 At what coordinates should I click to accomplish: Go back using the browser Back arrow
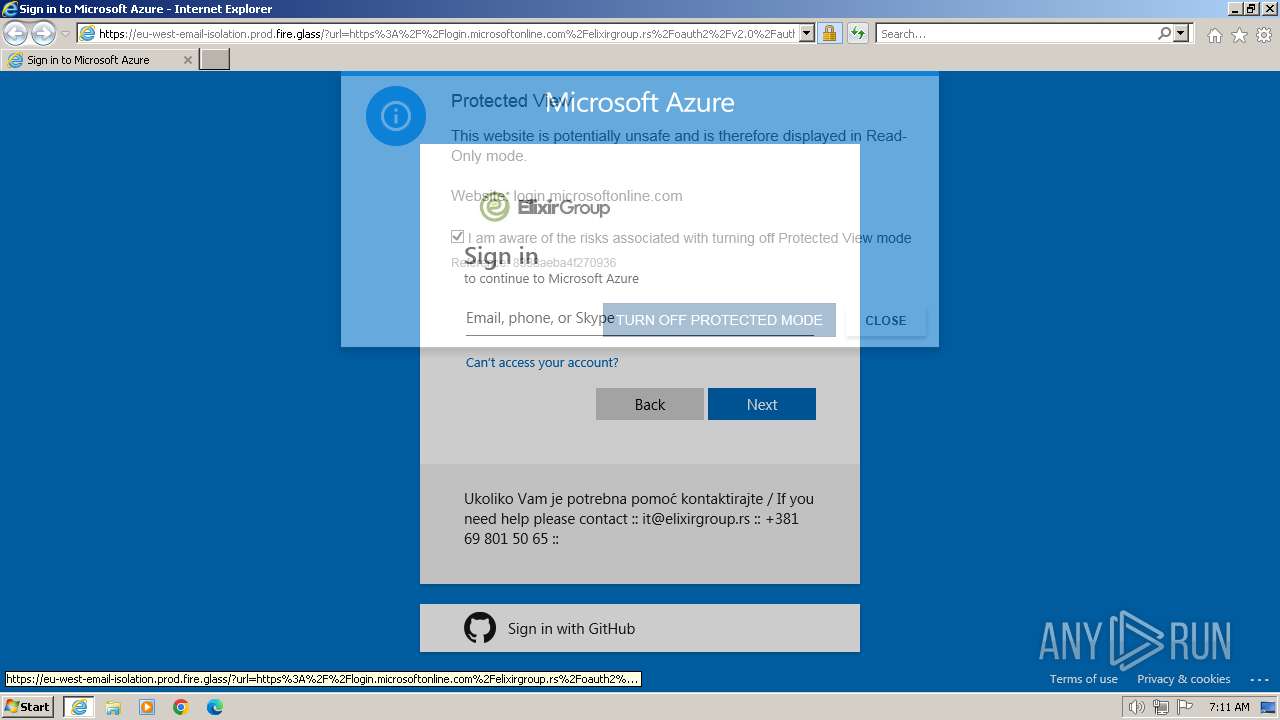tap(16, 33)
